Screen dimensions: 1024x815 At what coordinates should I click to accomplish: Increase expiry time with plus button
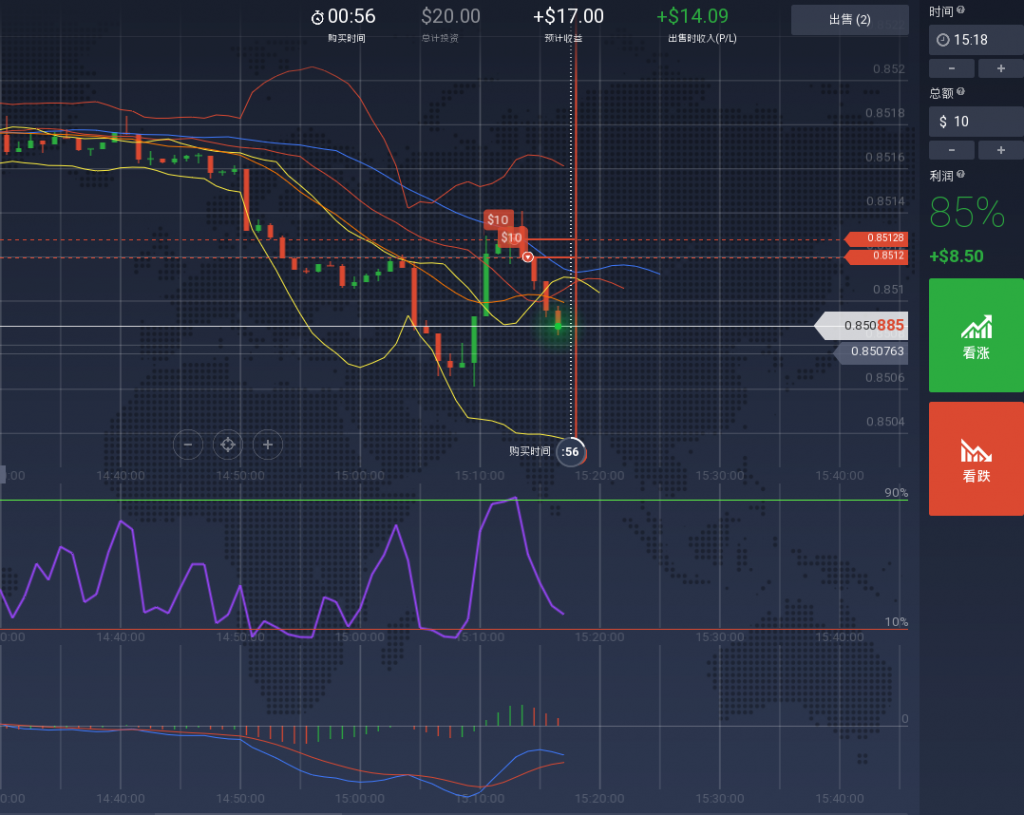(999, 68)
